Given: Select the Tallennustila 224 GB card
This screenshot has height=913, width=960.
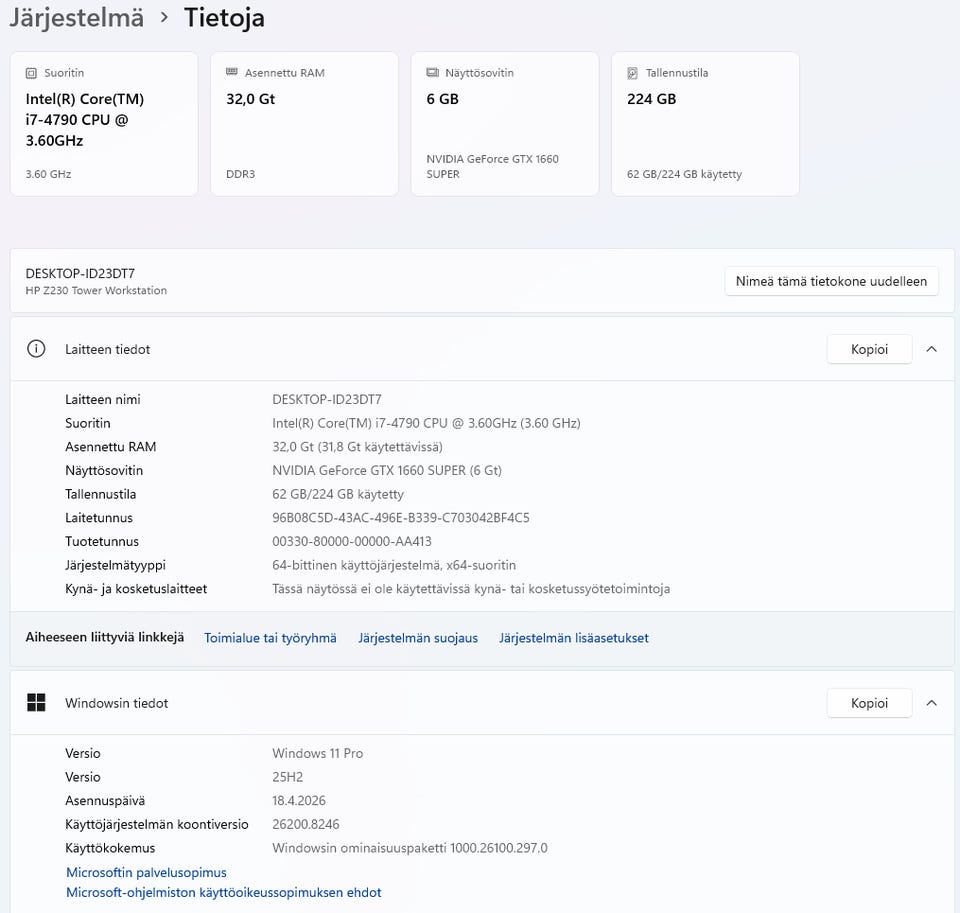Looking at the screenshot, I should (x=705, y=124).
